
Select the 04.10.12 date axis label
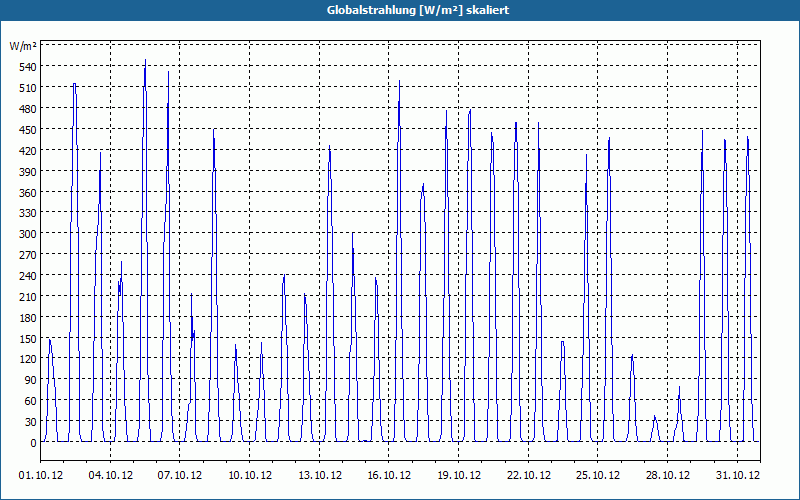(110, 475)
